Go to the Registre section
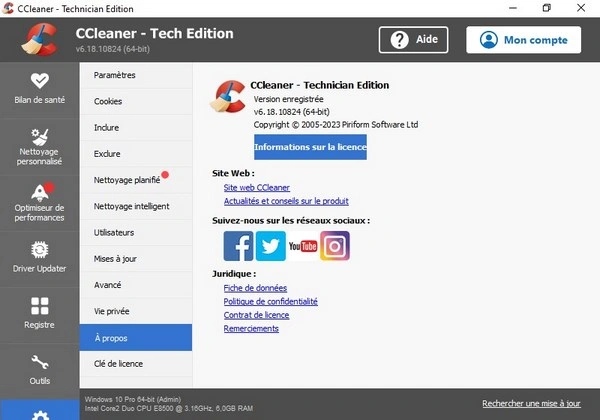This screenshot has height=420, width=600. (x=39, y=313)
